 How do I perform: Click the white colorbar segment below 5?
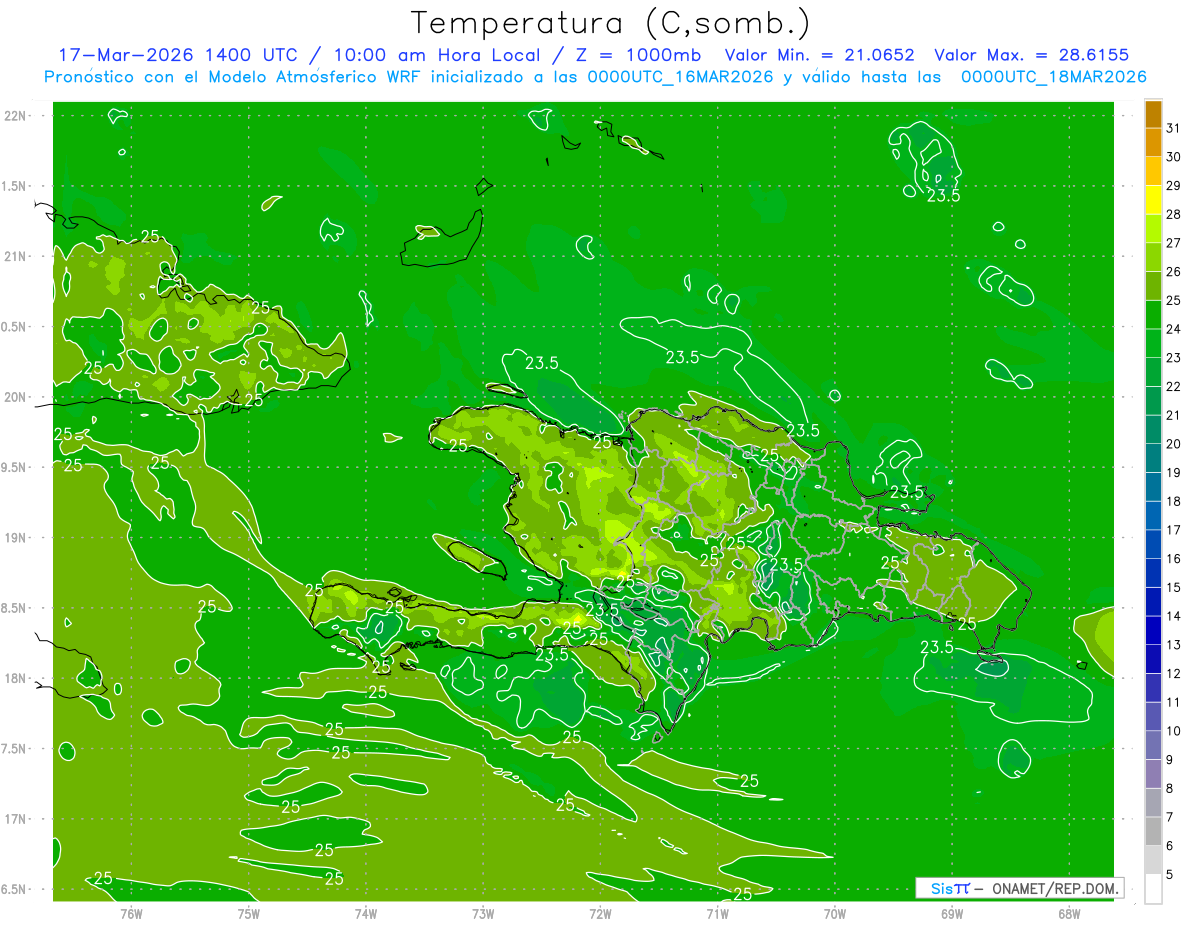1153,889
